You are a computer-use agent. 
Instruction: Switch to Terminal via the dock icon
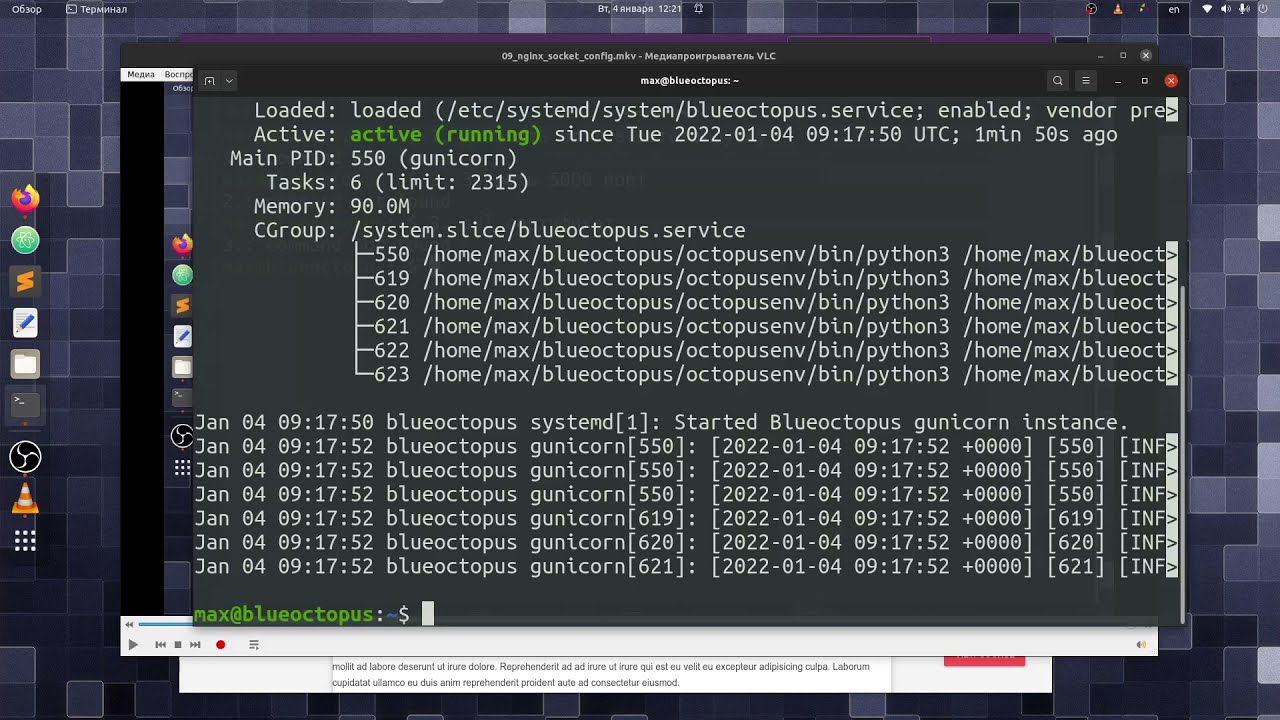point(25,405)
